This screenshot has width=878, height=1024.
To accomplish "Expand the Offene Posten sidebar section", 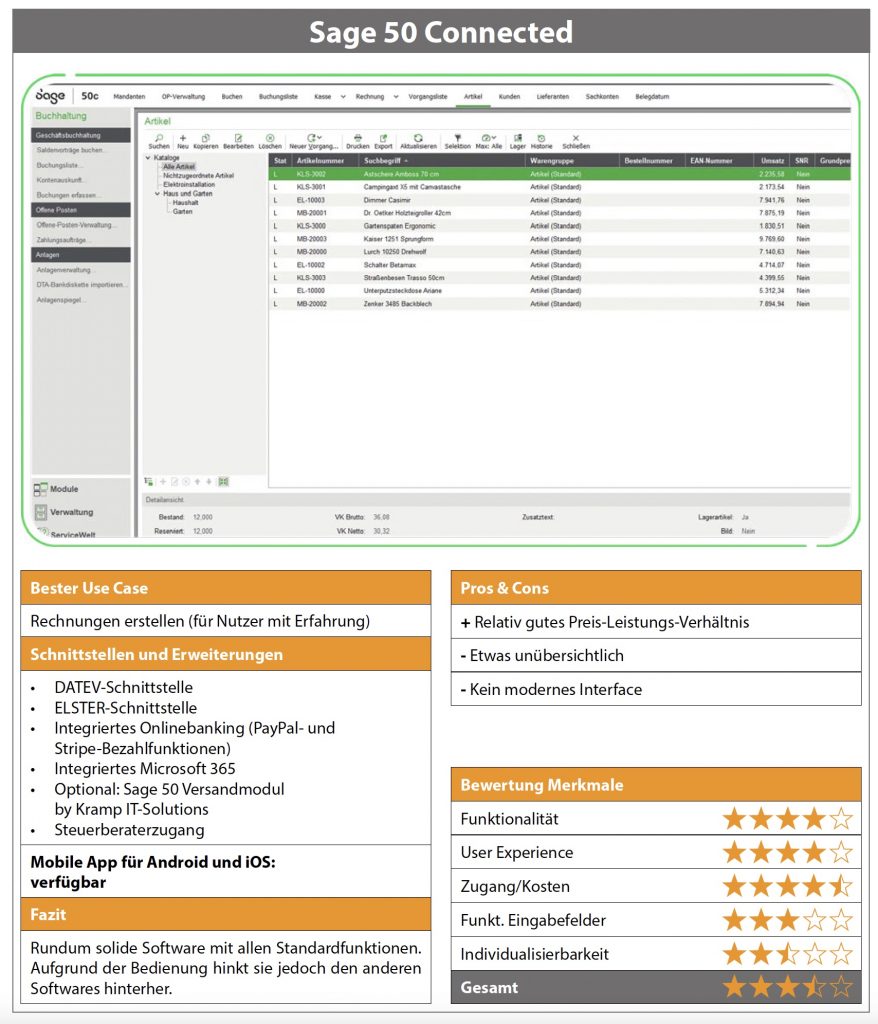I will [x=81, y=210].
